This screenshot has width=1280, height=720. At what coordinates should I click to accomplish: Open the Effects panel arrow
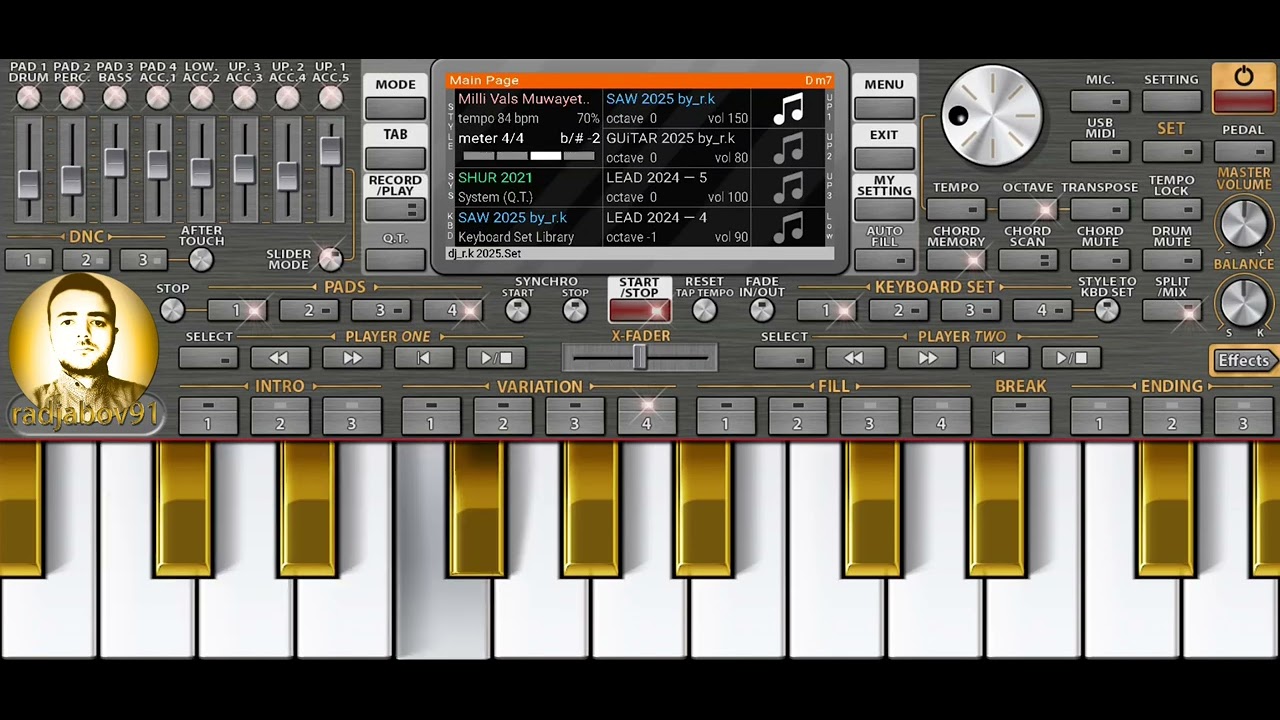point(1245,361)
